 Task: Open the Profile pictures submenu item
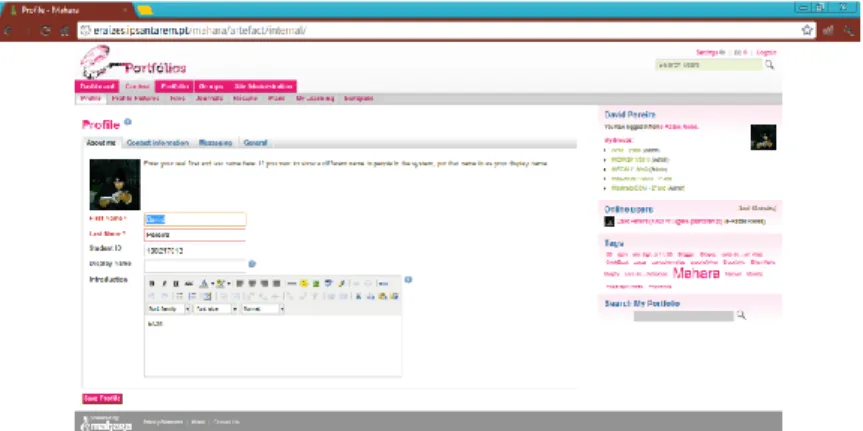click(135, 99)
